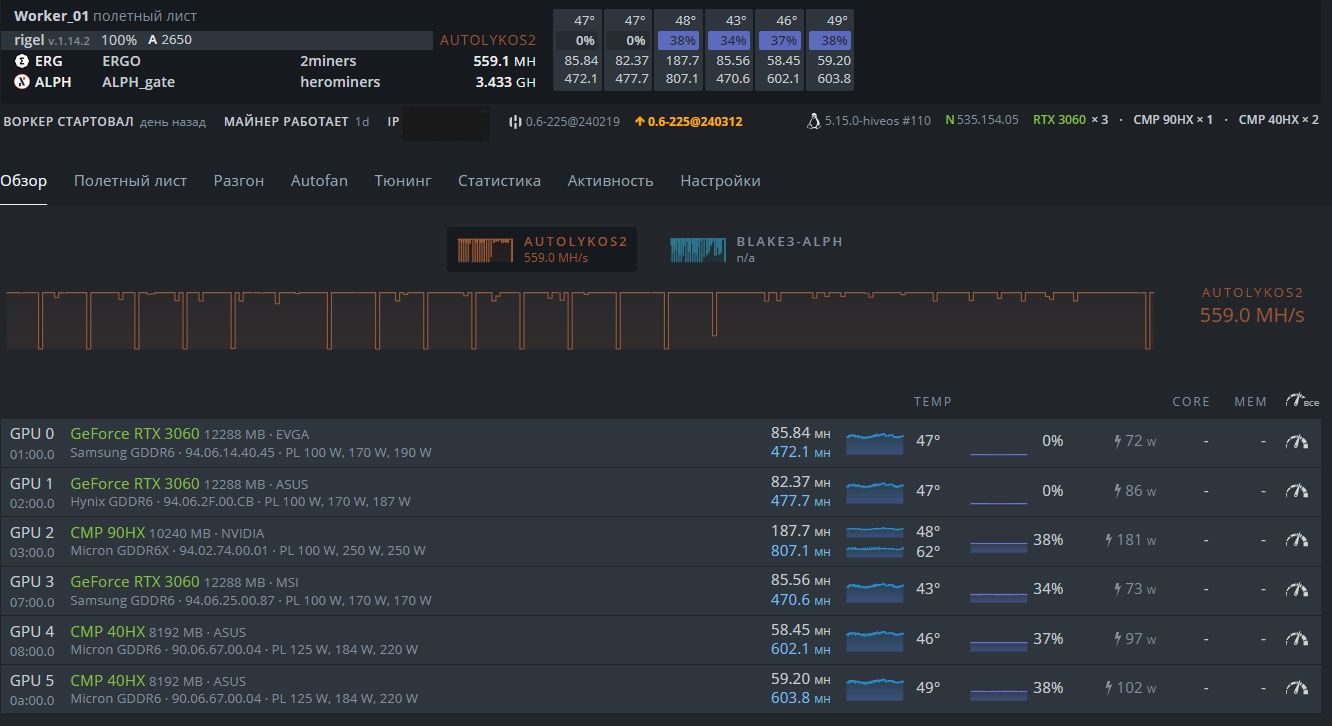Click the orange 0.6-225@240312 update link
Screen dimensions: 1332x726
tap(695, 121)
